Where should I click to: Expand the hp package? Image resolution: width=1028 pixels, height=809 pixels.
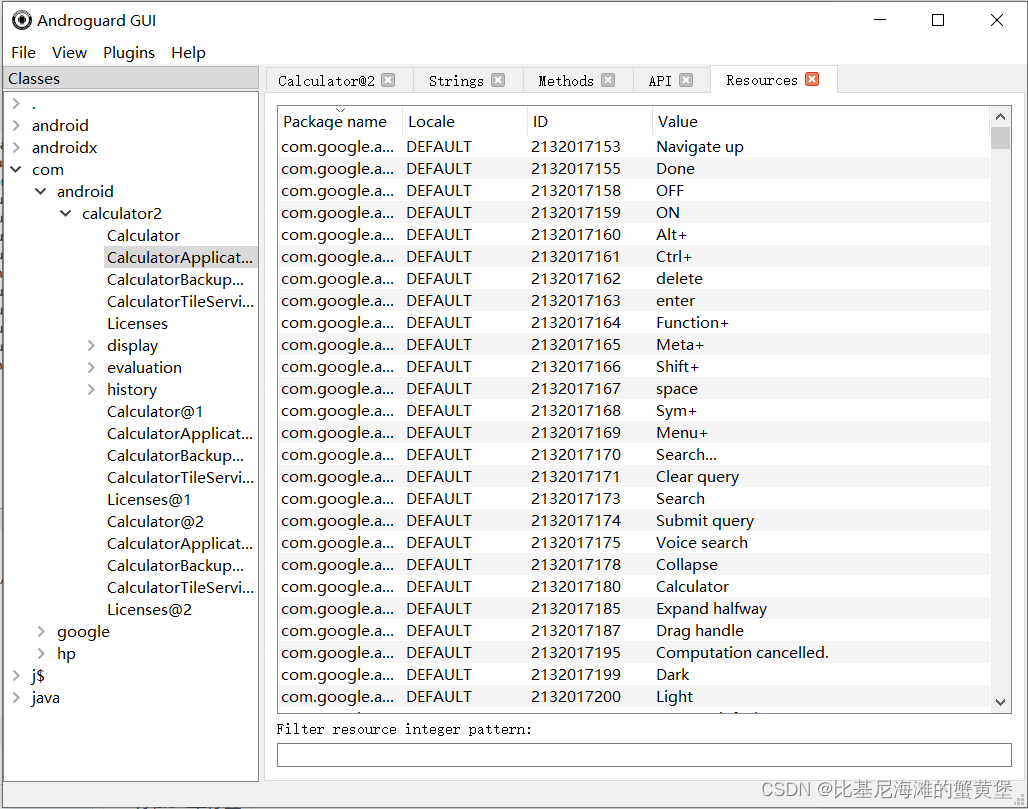(41, 654)
